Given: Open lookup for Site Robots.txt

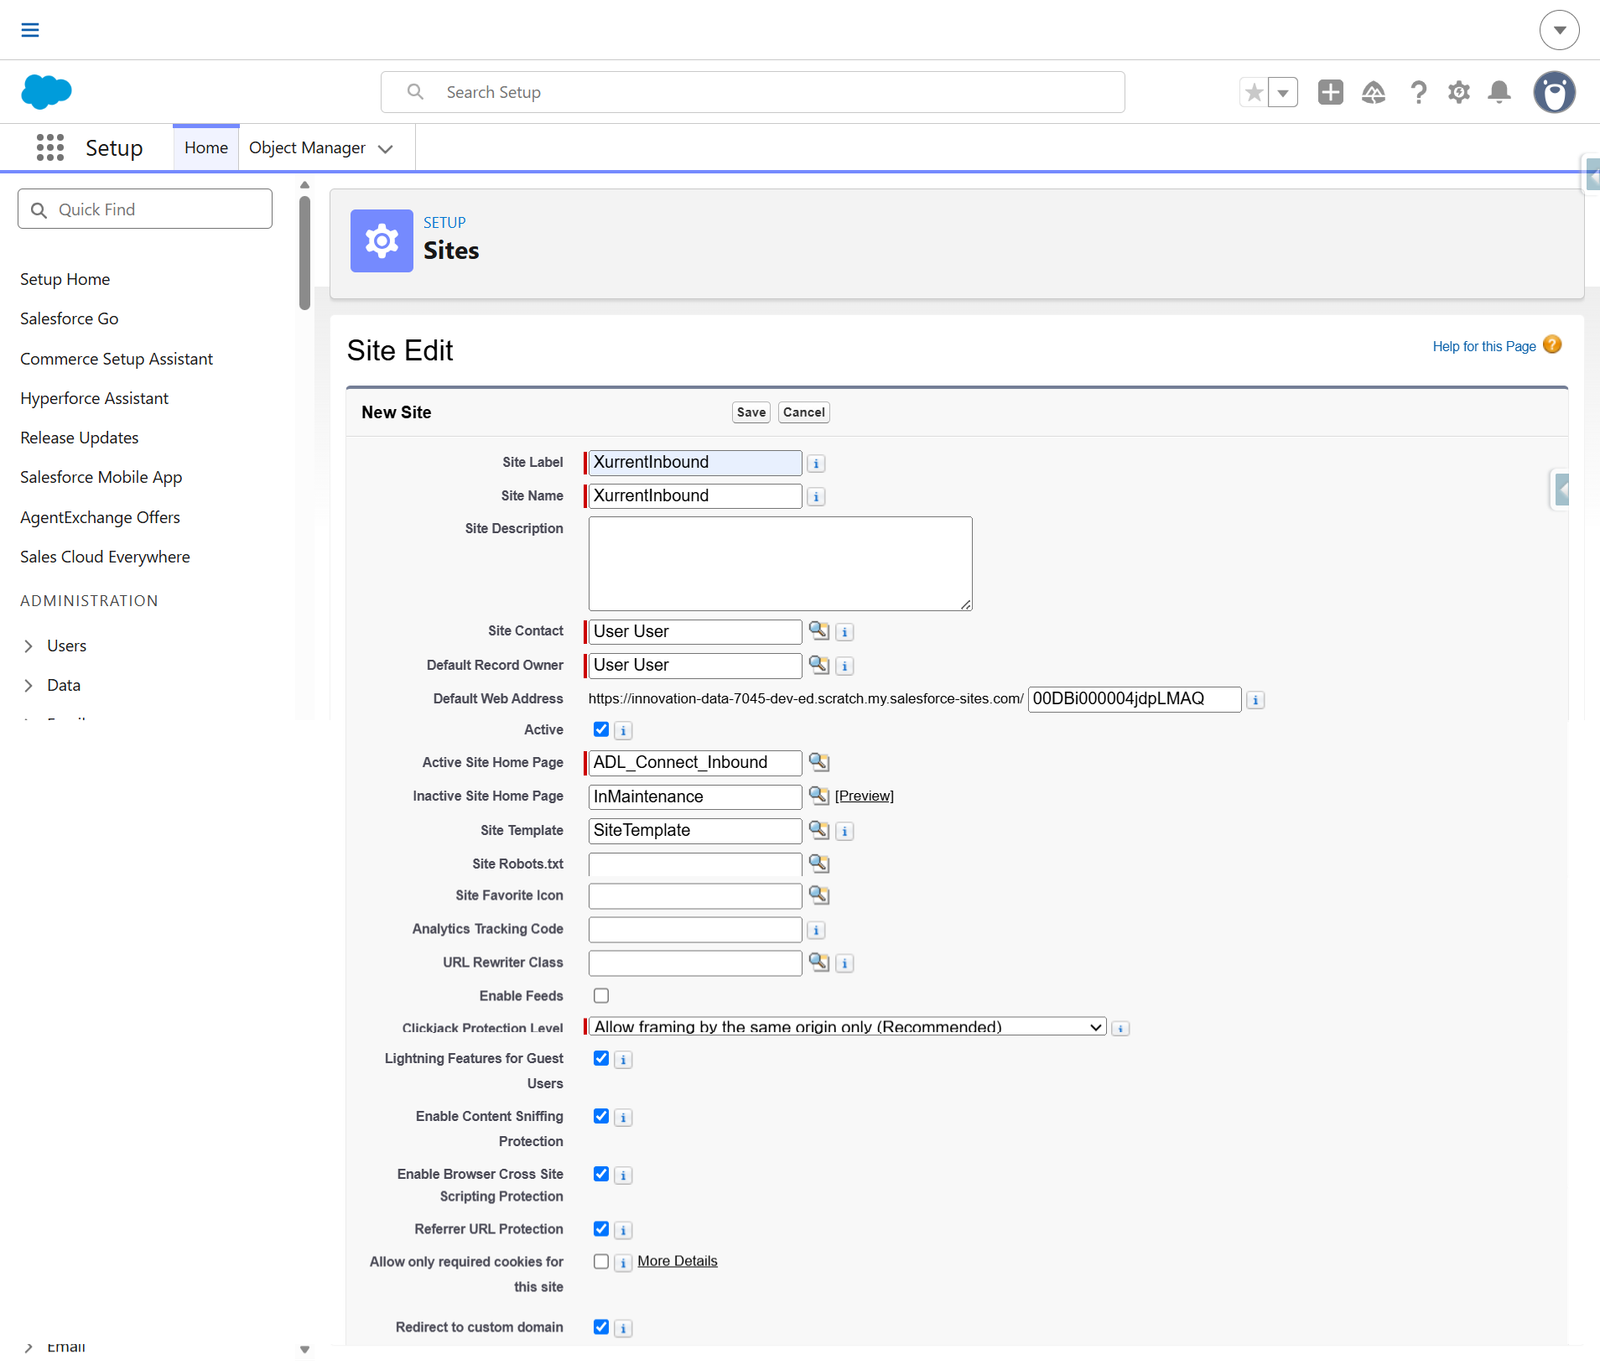Looking at the screenshot, I should tap(819, 863).
